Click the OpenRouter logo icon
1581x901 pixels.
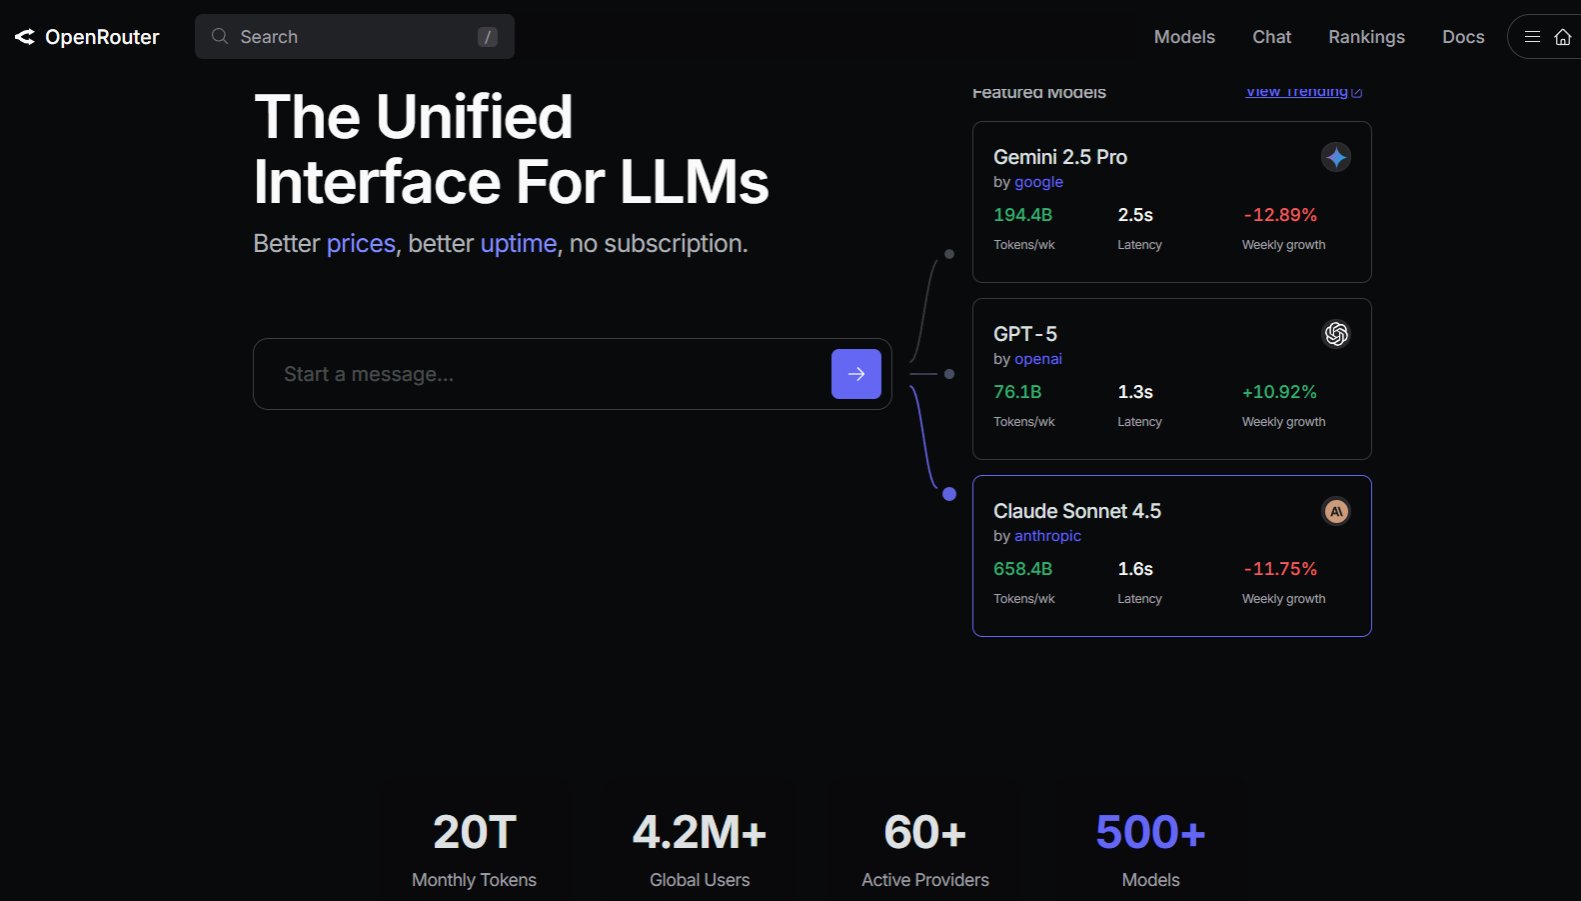point(25,37)
